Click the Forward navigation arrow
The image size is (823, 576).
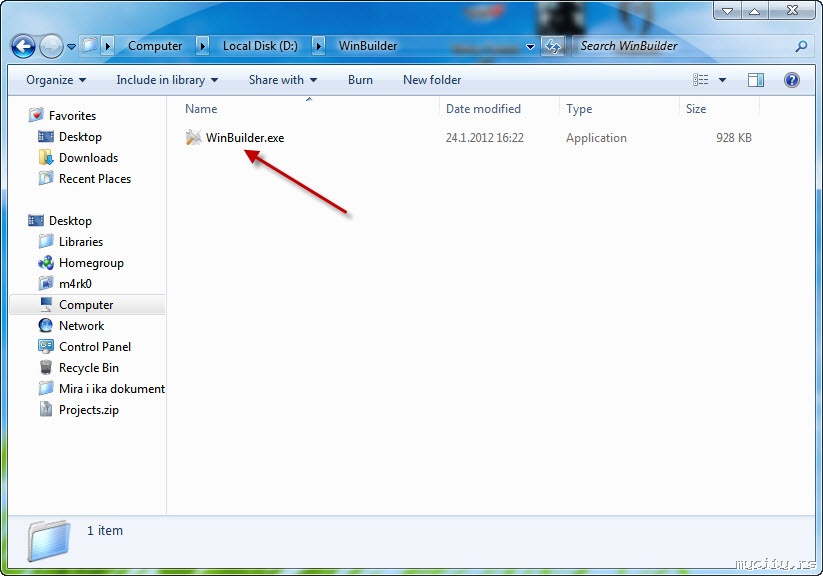pyautogui.click(x=51, y=47)
